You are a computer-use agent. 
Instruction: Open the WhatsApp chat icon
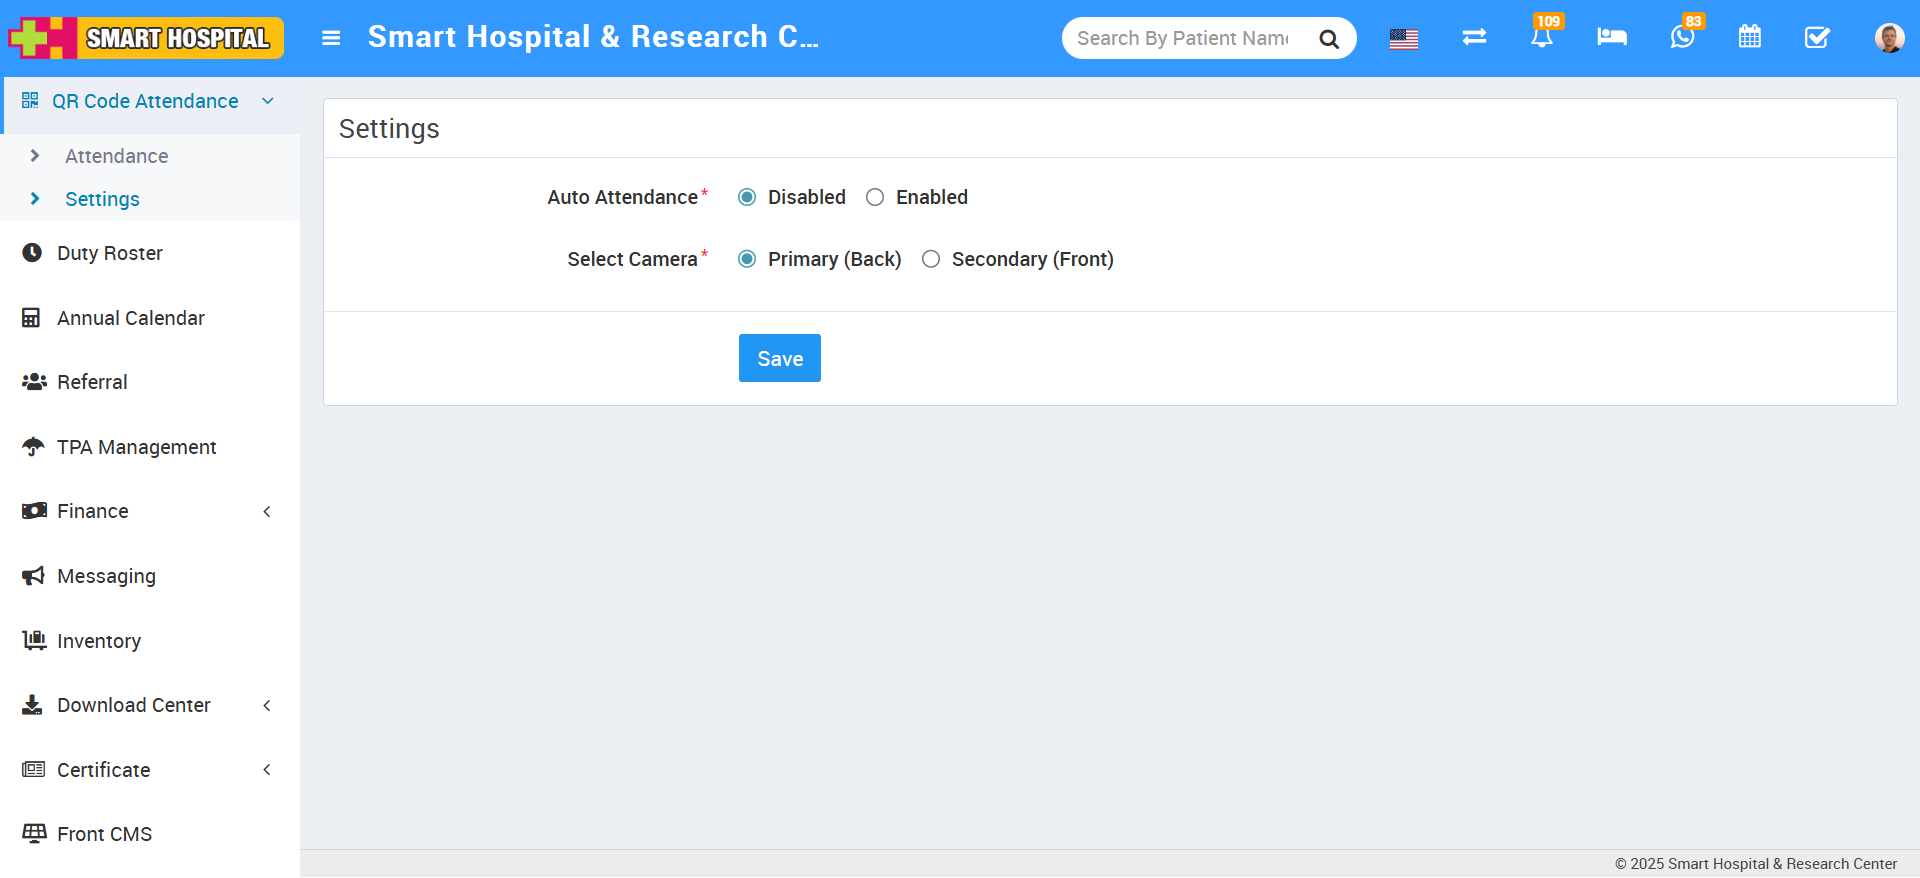pos(1683,38)
